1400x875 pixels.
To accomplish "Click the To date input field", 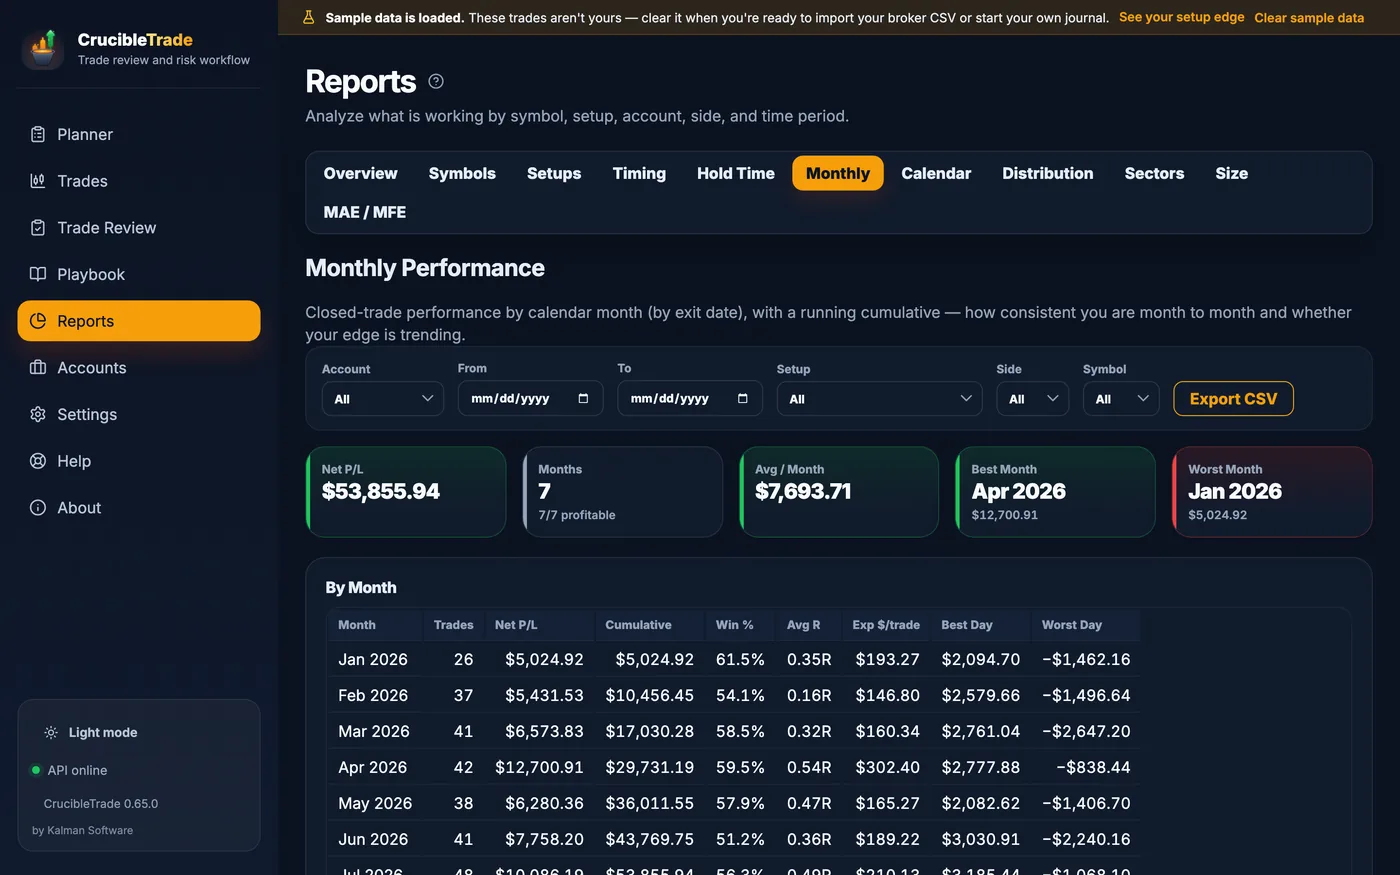I will pyautogui.click(x=689, y=398).
